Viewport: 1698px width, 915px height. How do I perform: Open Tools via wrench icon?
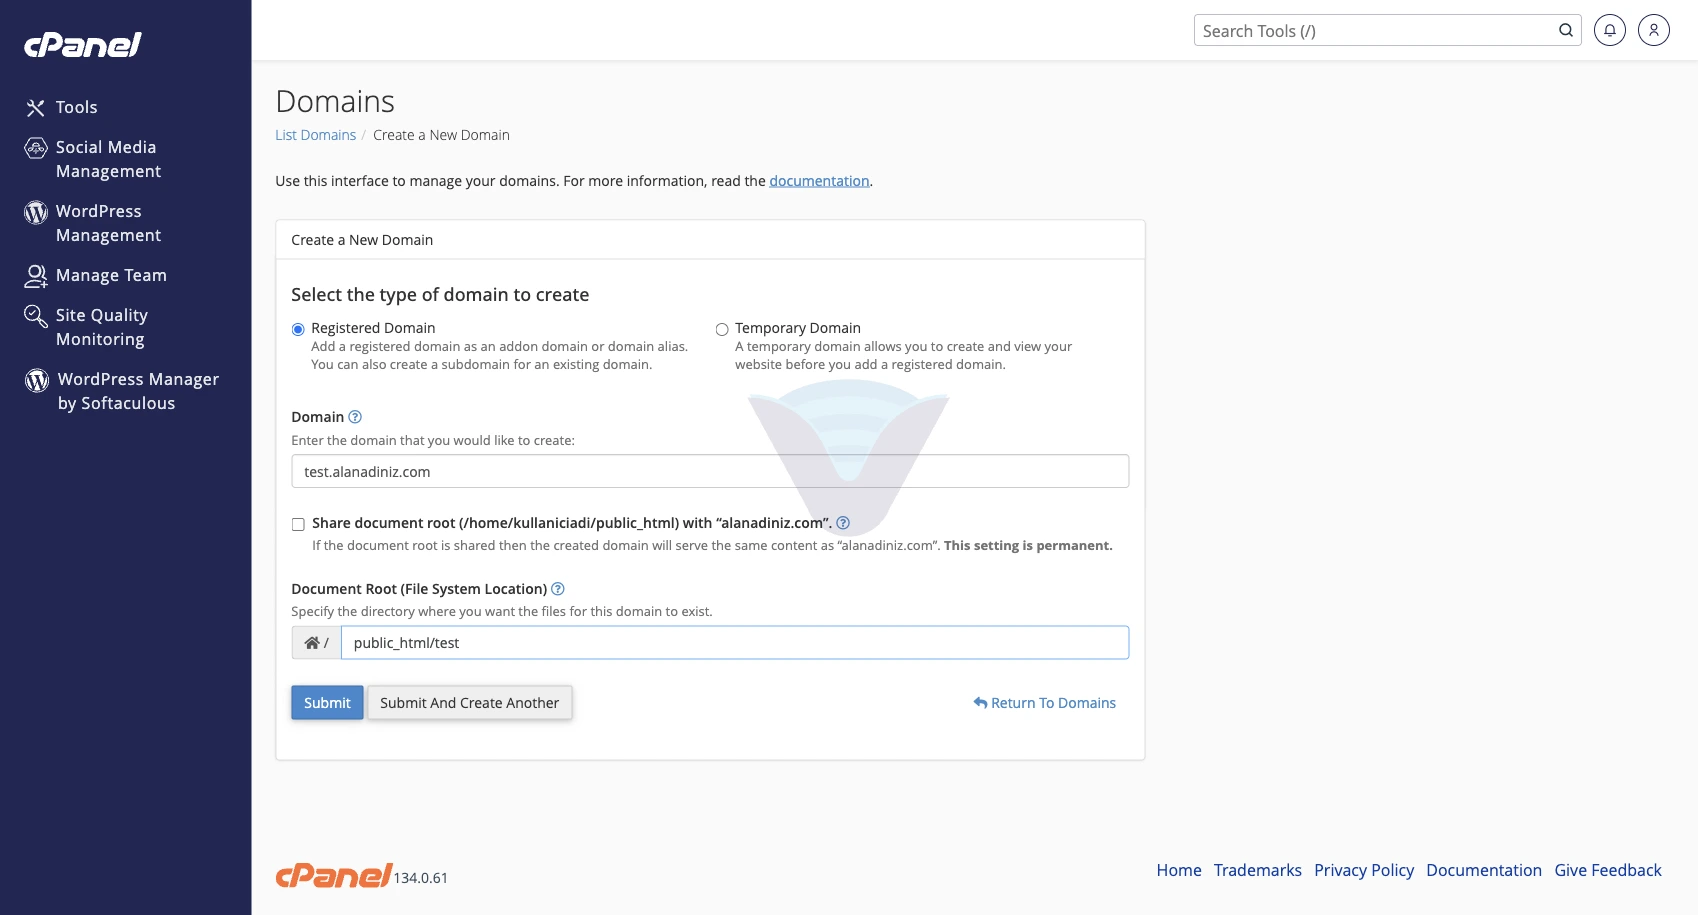36,108
